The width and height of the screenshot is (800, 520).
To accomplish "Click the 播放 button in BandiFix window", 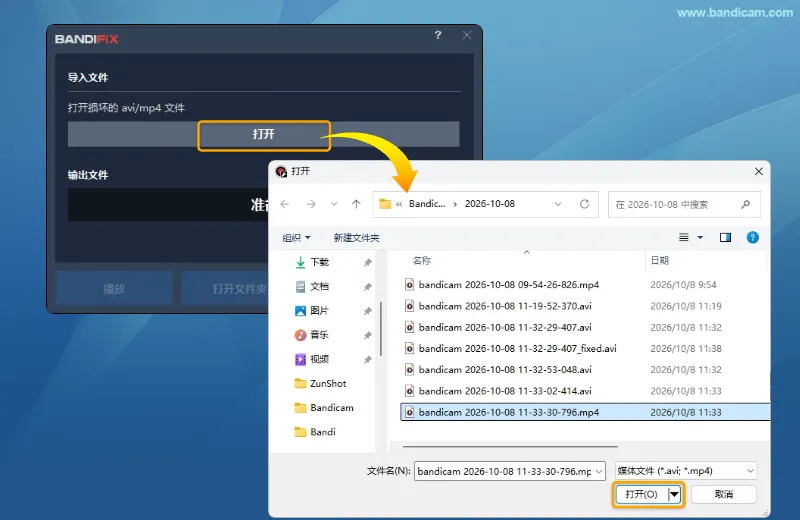I will point(114,289).
